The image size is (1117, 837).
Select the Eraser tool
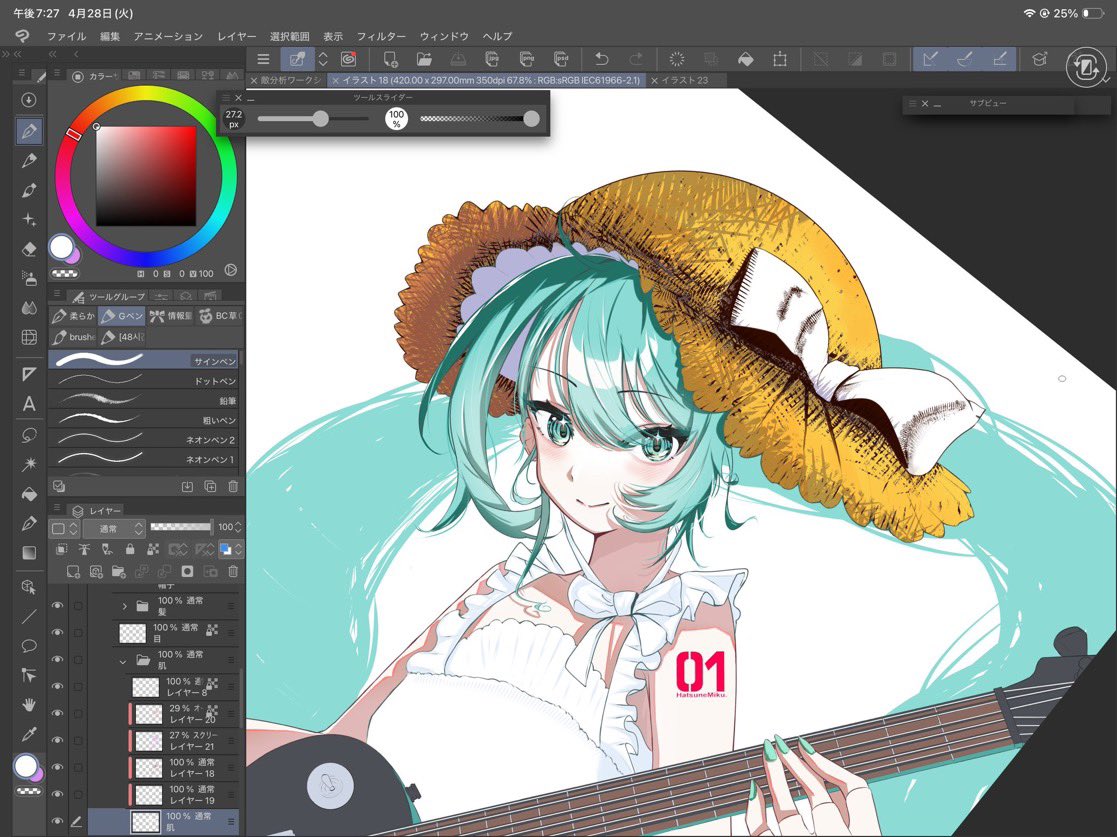point(29,249)
